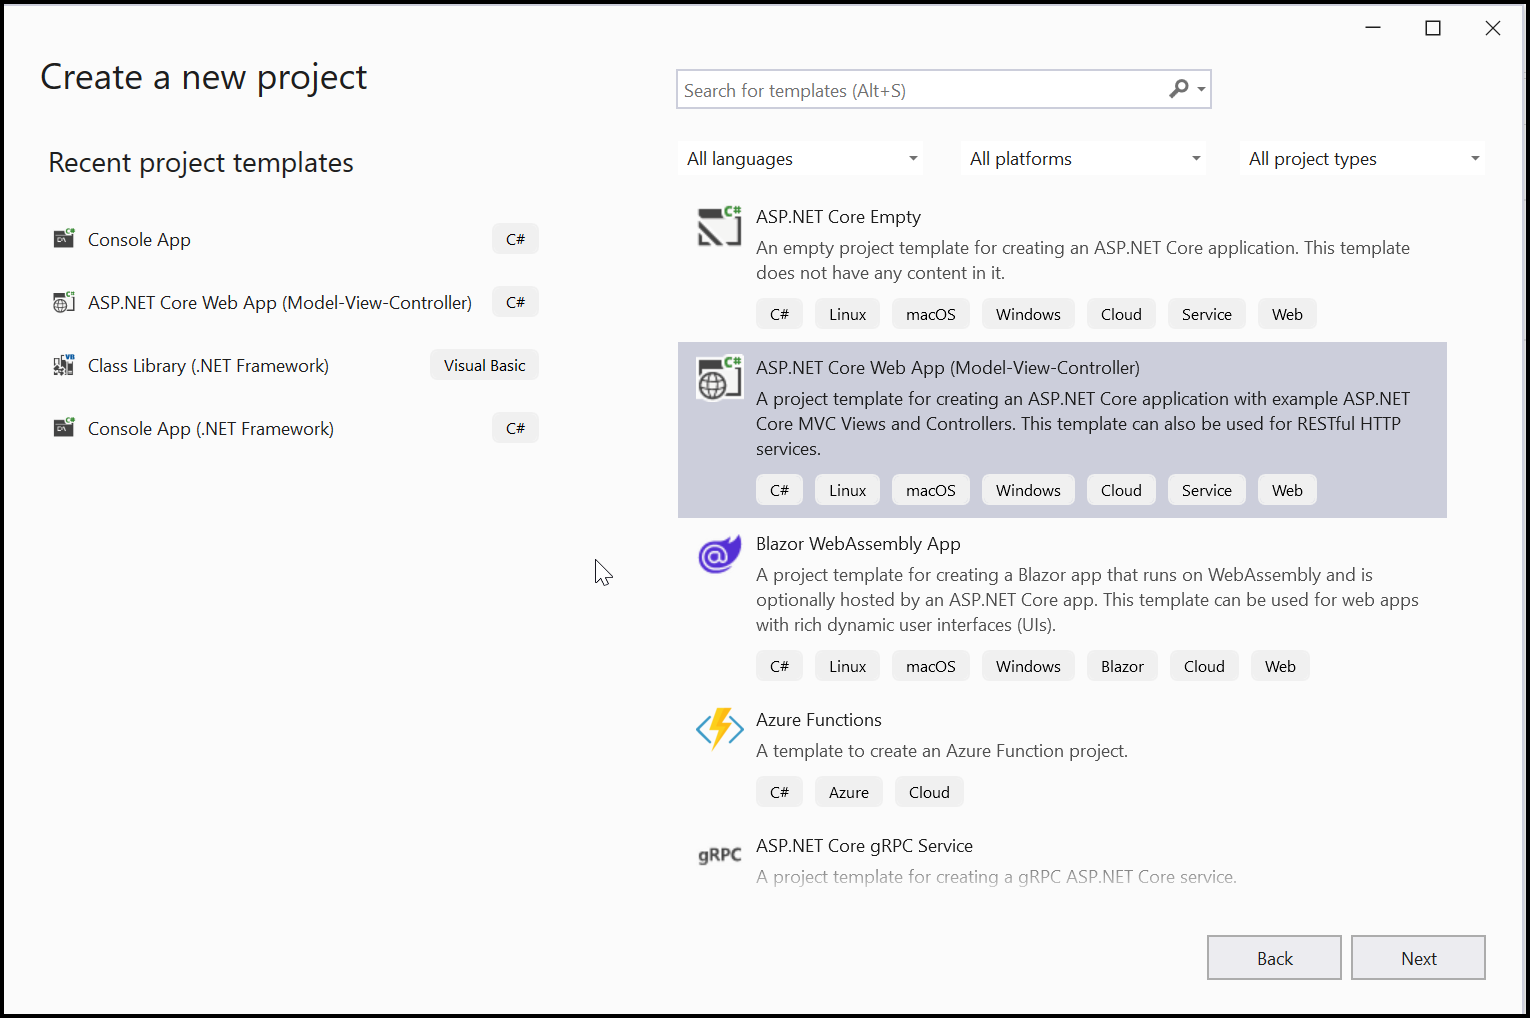Click inside the Search for templates field

pyautogui.click(x=900, y=89)
